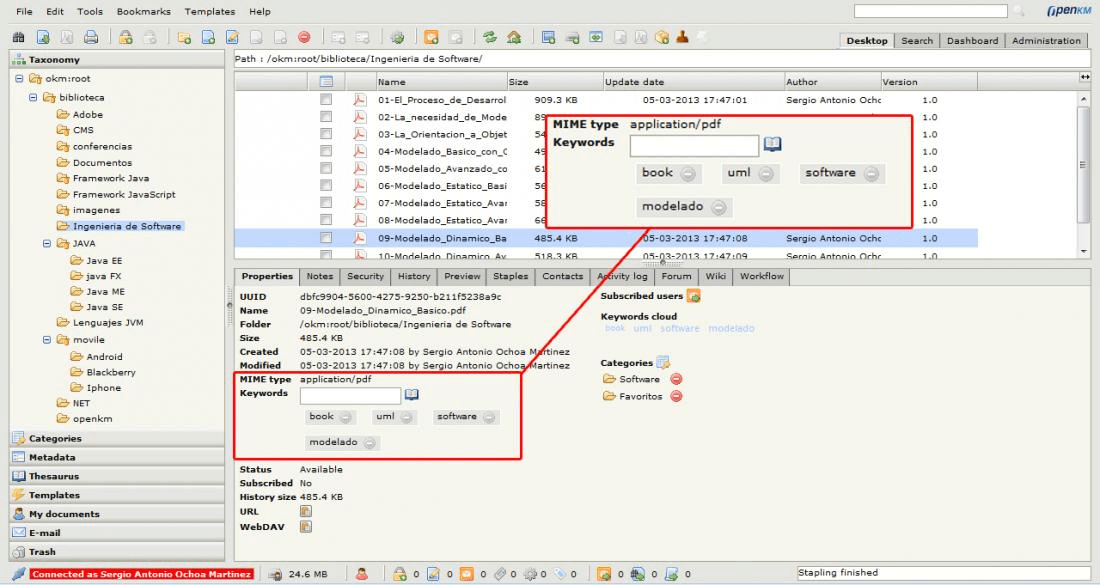
Task: Check the box for 09-Modelado_Dinamico_Ba file
Action: [x=326, y=238]
